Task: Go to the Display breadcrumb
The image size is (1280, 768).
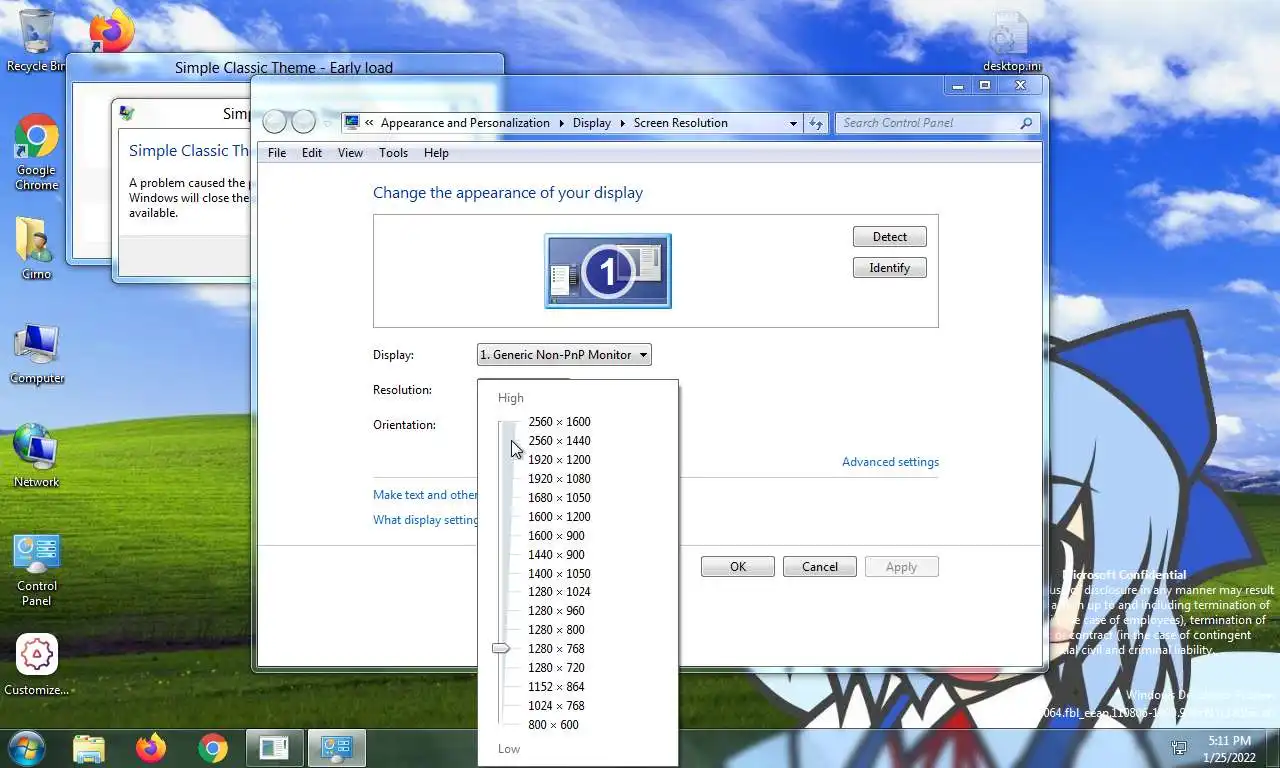Action: click(x=592, y=123)
